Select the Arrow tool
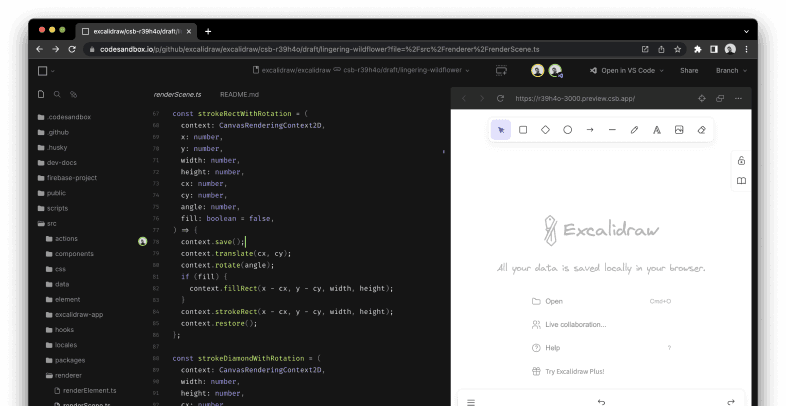Viewport: 786px width, 406px height. click(590, 130)
